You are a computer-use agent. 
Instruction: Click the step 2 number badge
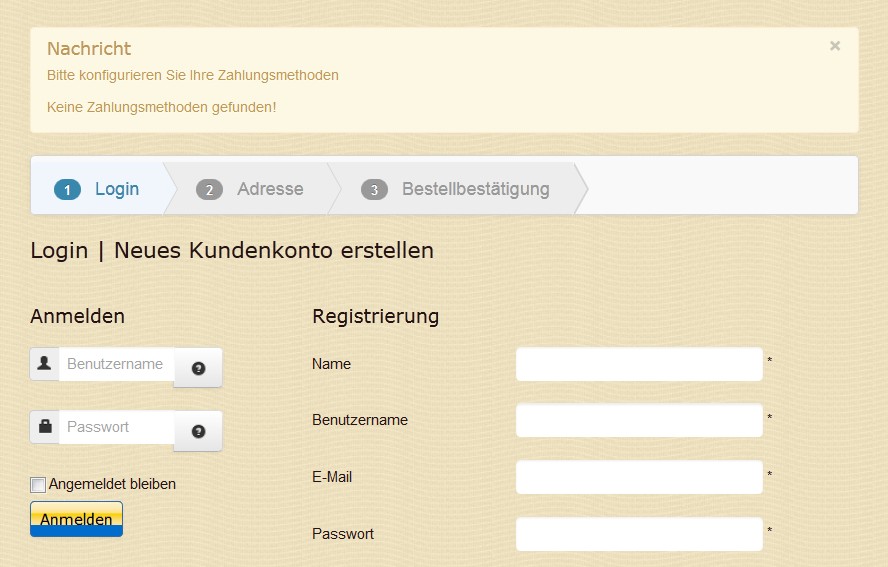coord(209,190)
